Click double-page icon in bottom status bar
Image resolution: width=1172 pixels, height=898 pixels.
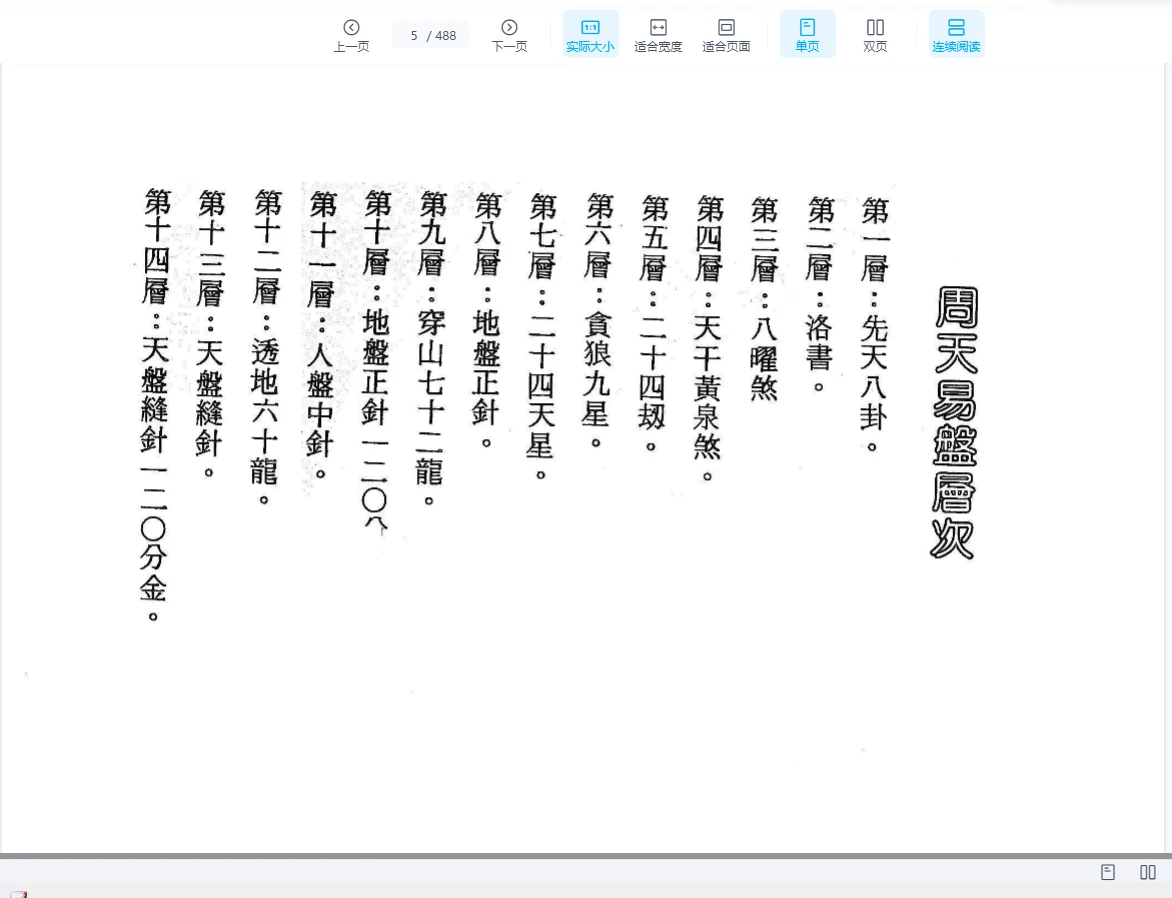click(x=1148, y=872)
